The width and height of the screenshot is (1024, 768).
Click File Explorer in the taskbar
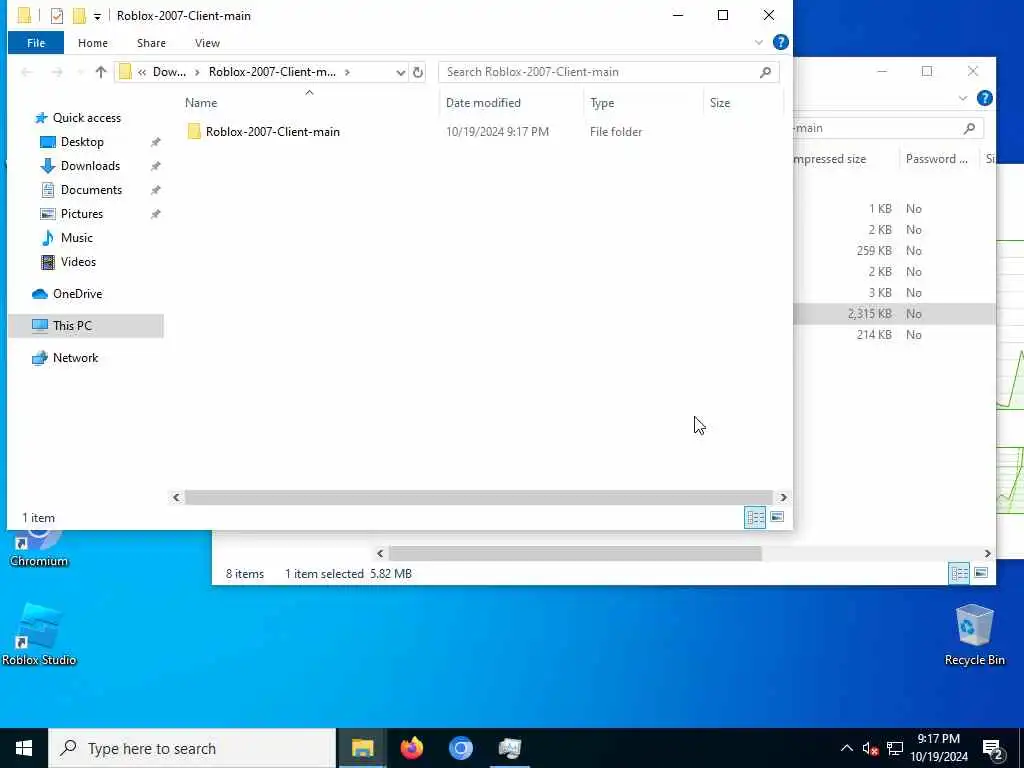[362, 748]
